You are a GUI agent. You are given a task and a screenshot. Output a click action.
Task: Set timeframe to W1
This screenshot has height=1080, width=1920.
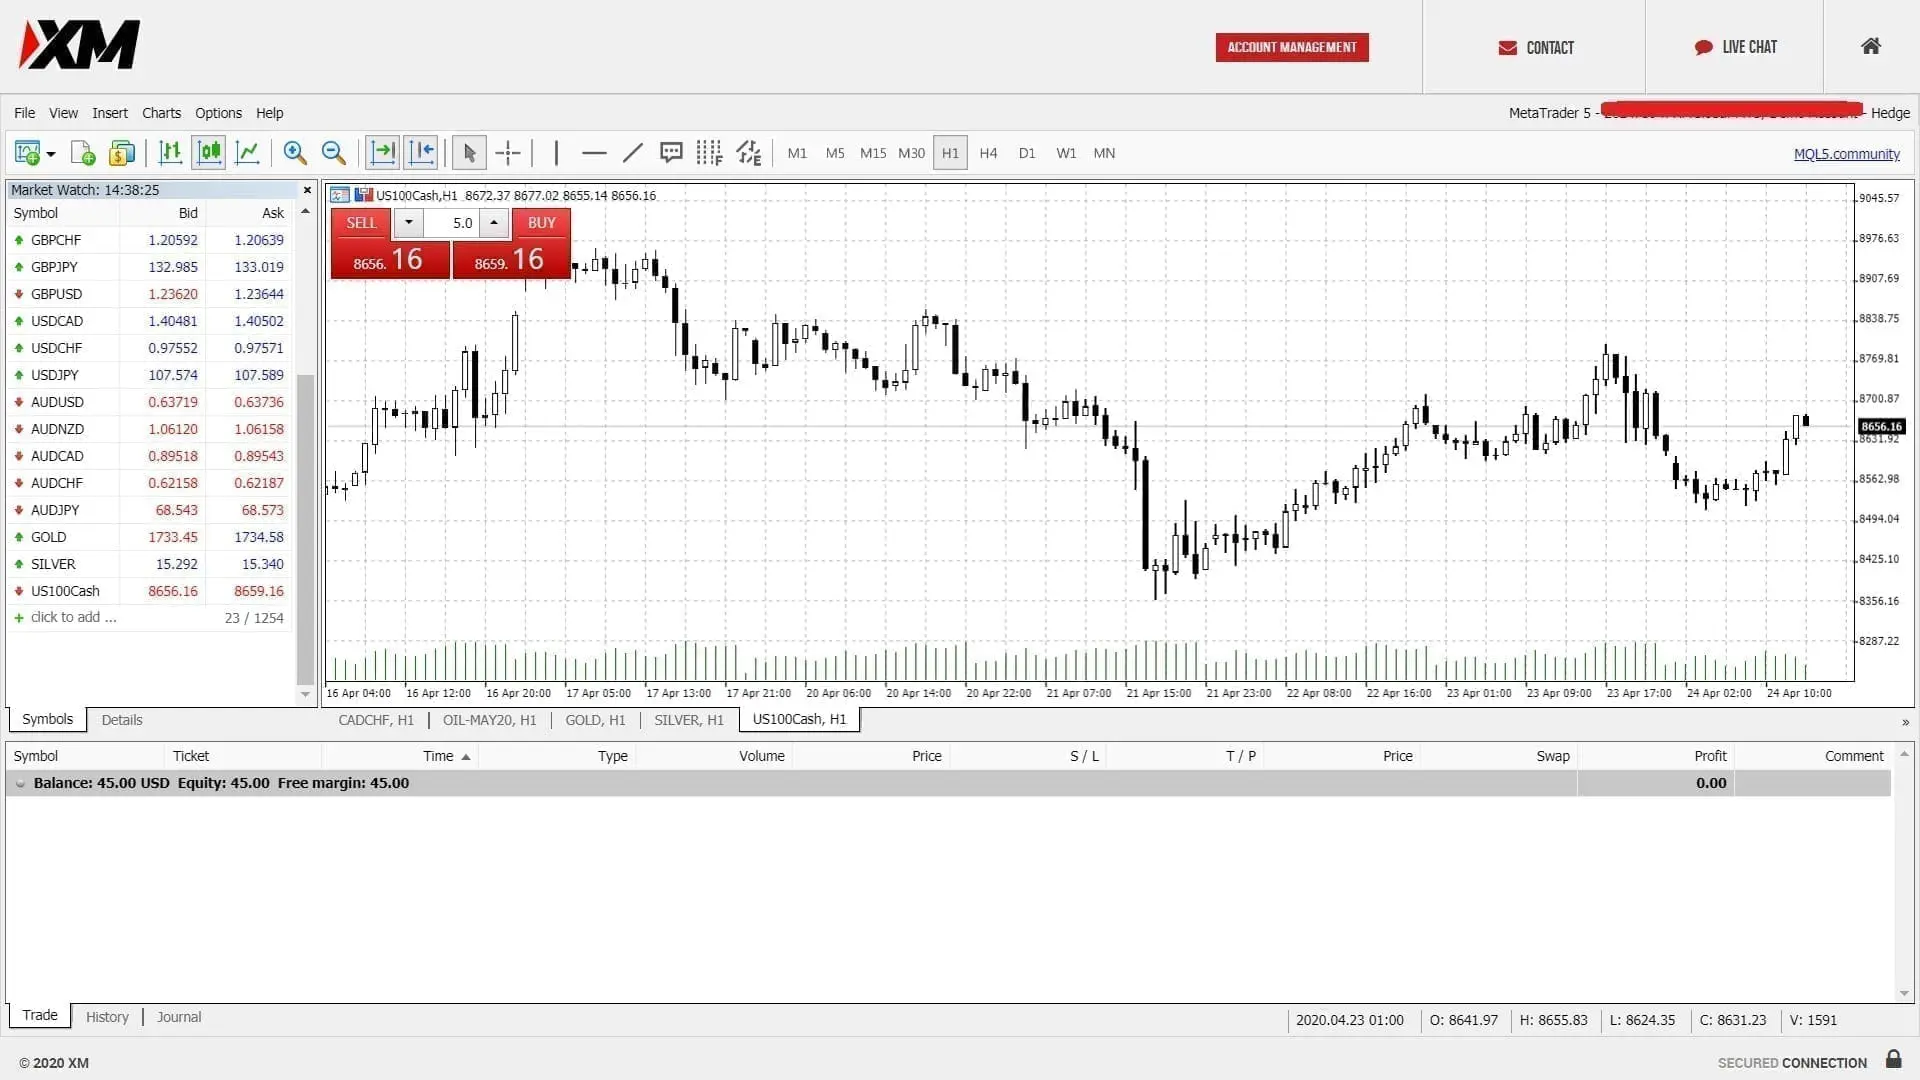(x=1066, y=153)
